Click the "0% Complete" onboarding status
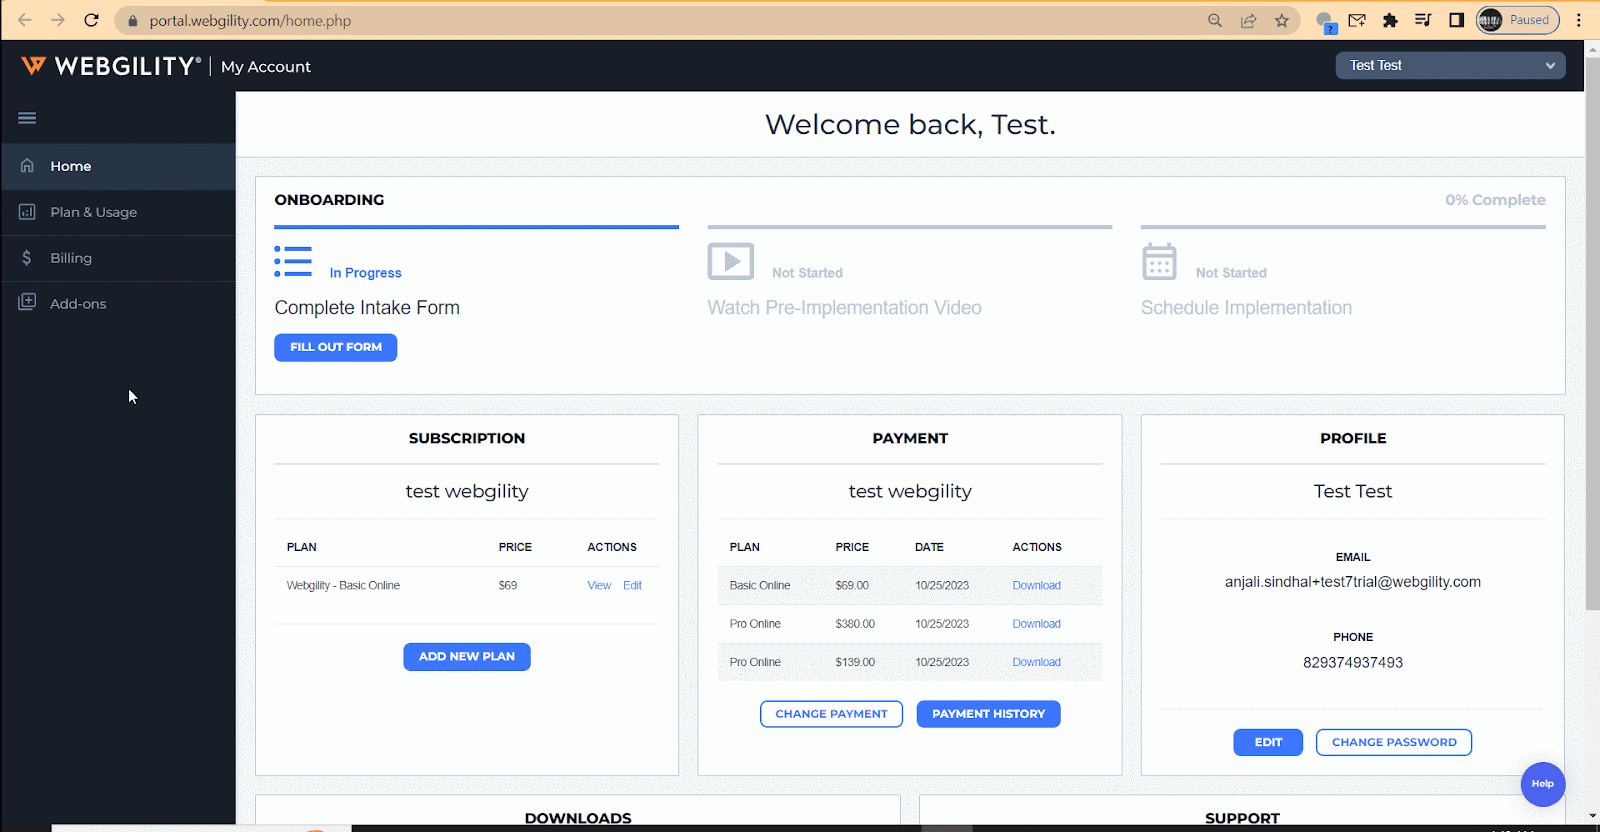This screenshot has height=832, width=1600. (x=1495, y=200)
